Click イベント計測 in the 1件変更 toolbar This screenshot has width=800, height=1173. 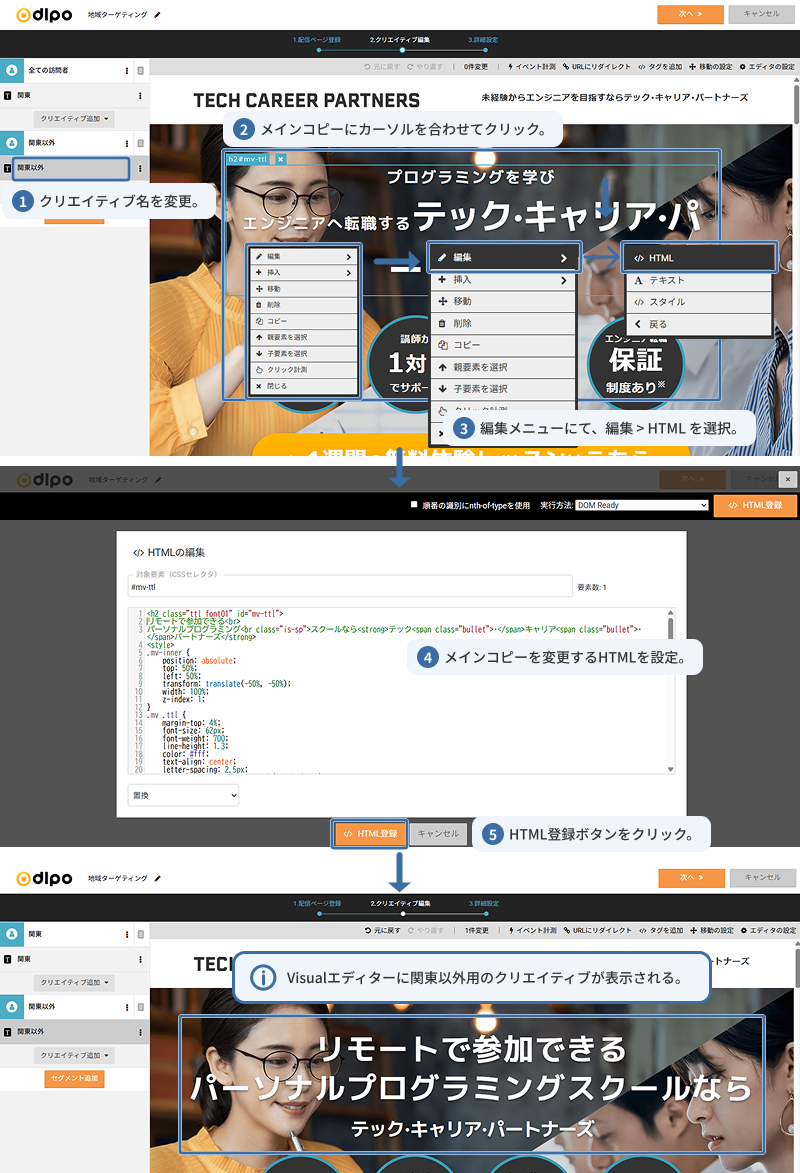click(x=532, y=931)
